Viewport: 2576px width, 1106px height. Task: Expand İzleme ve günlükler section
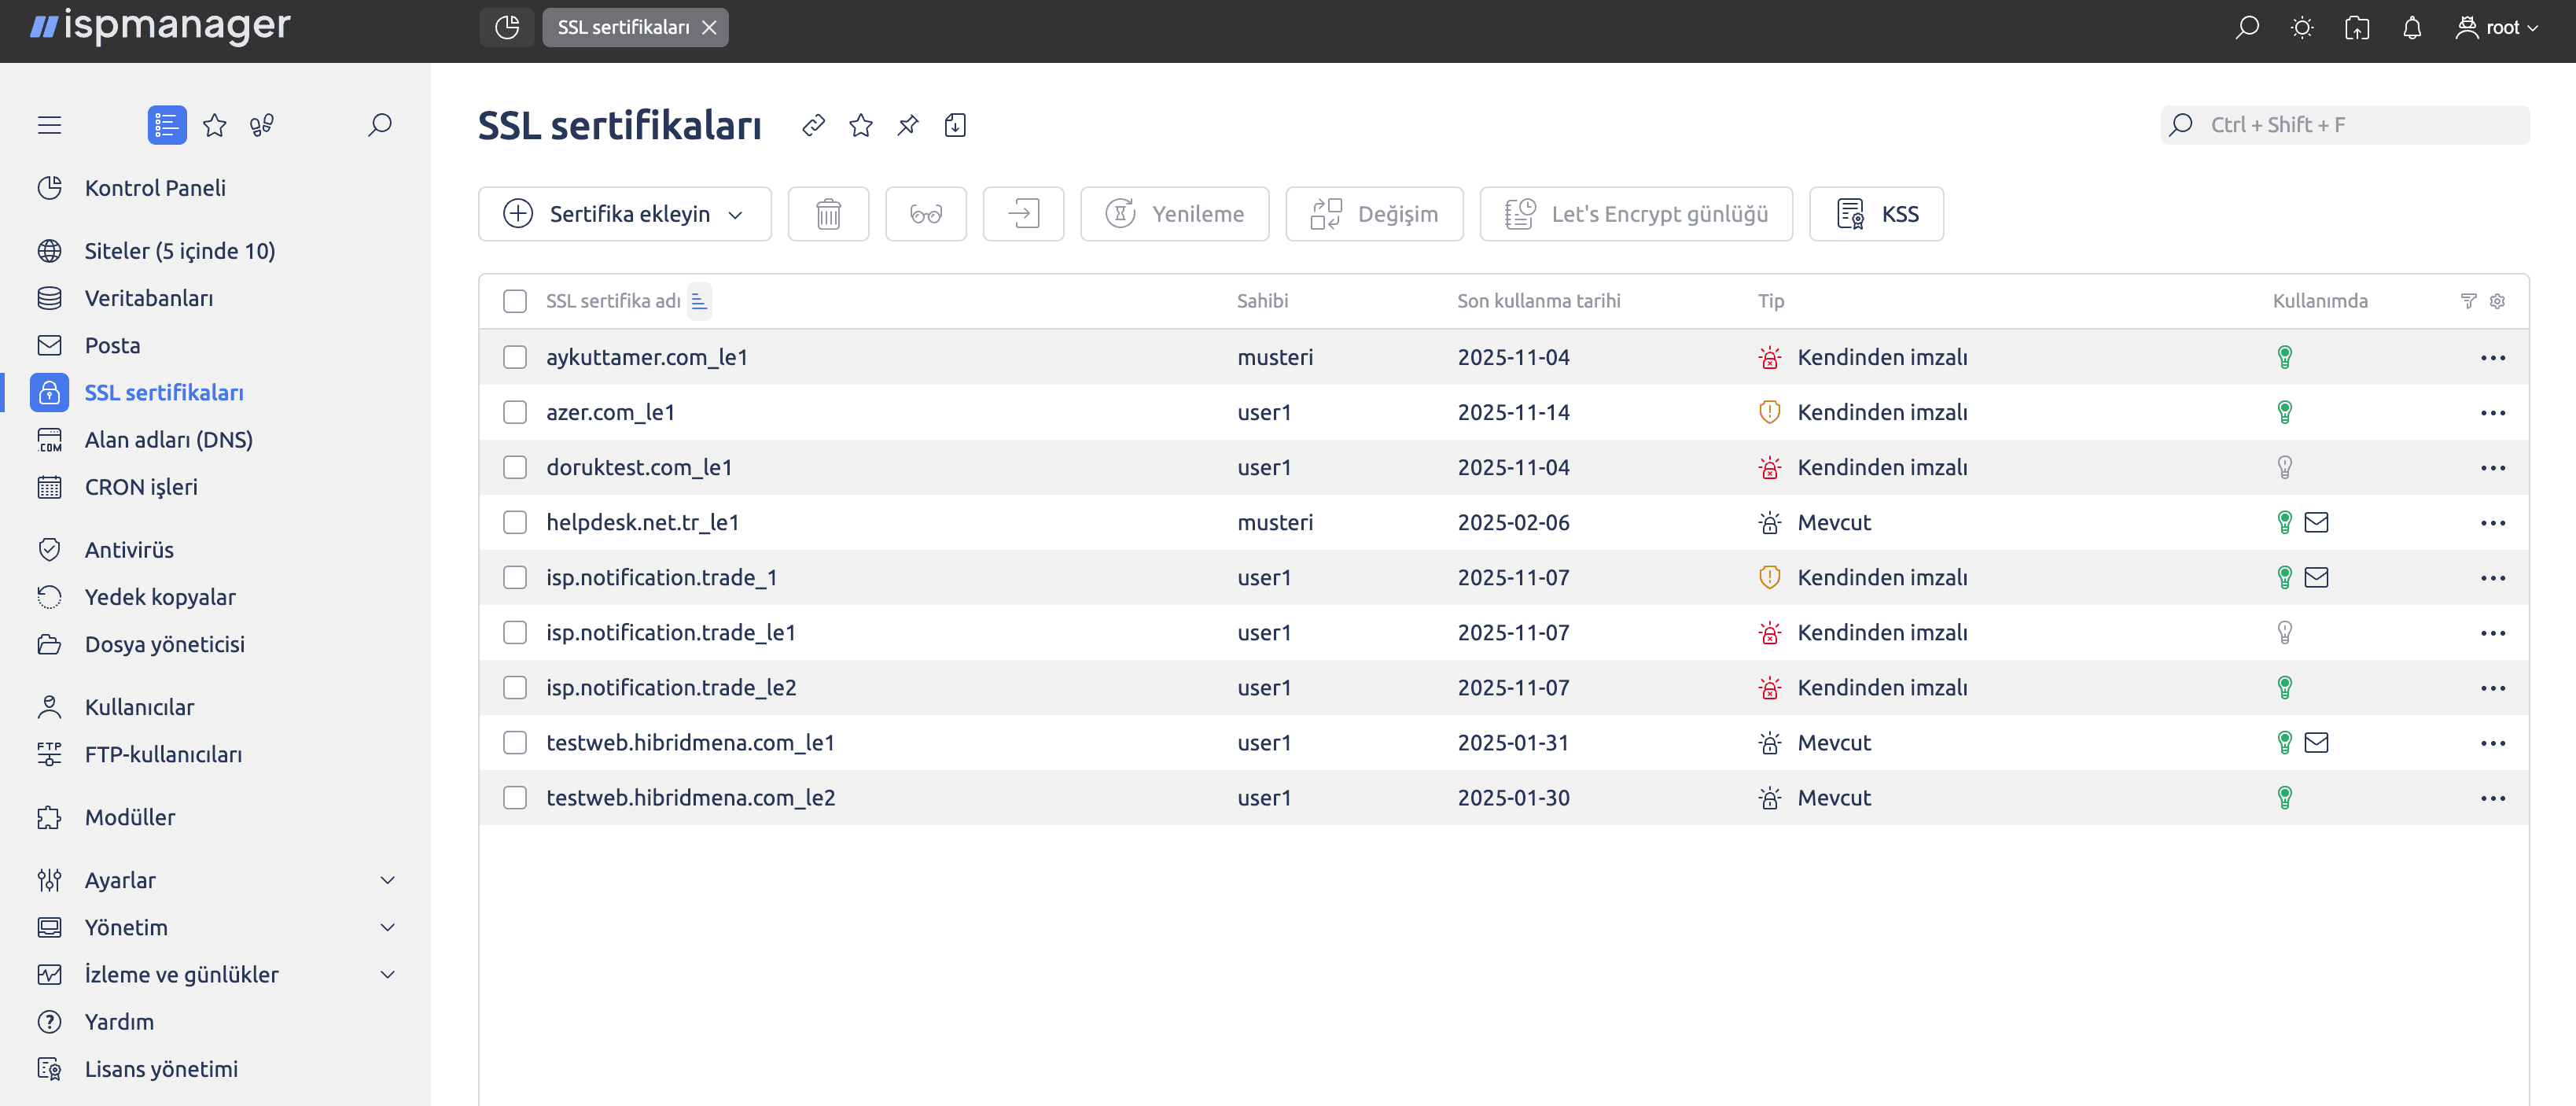387,974
